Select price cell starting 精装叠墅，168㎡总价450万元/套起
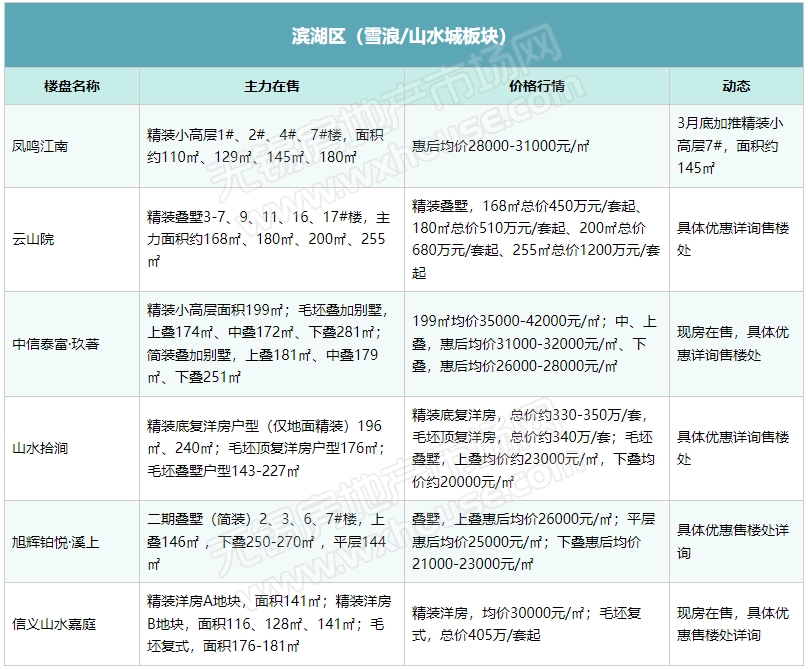Viewport: 808px width, 670px height. [x=536, y=239]
